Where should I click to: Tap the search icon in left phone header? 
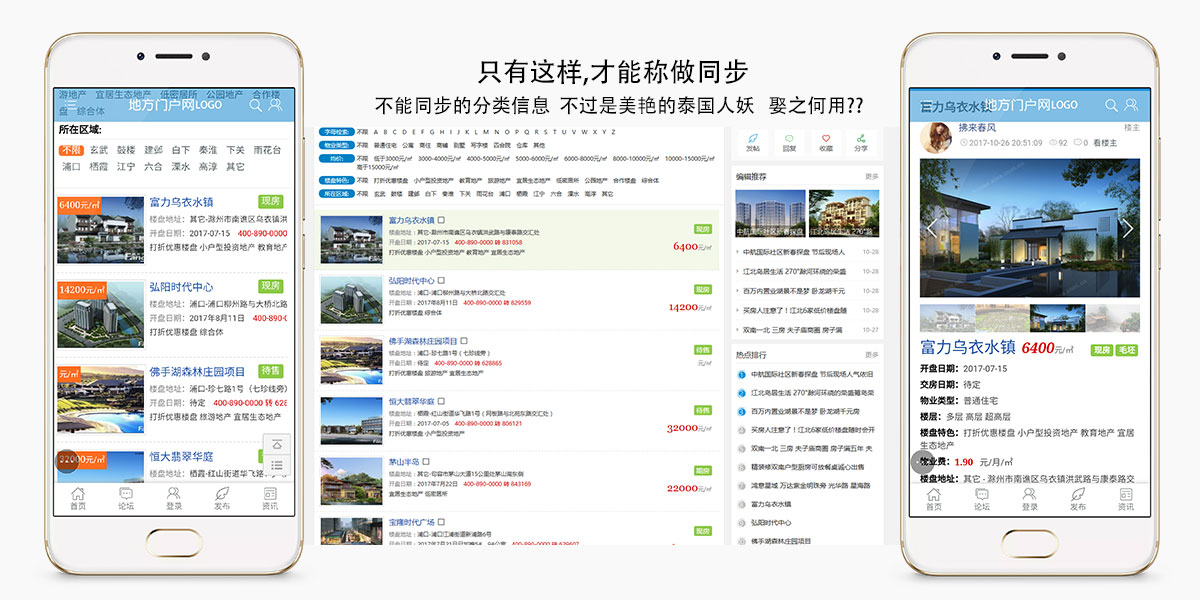(x=256, y=105)
